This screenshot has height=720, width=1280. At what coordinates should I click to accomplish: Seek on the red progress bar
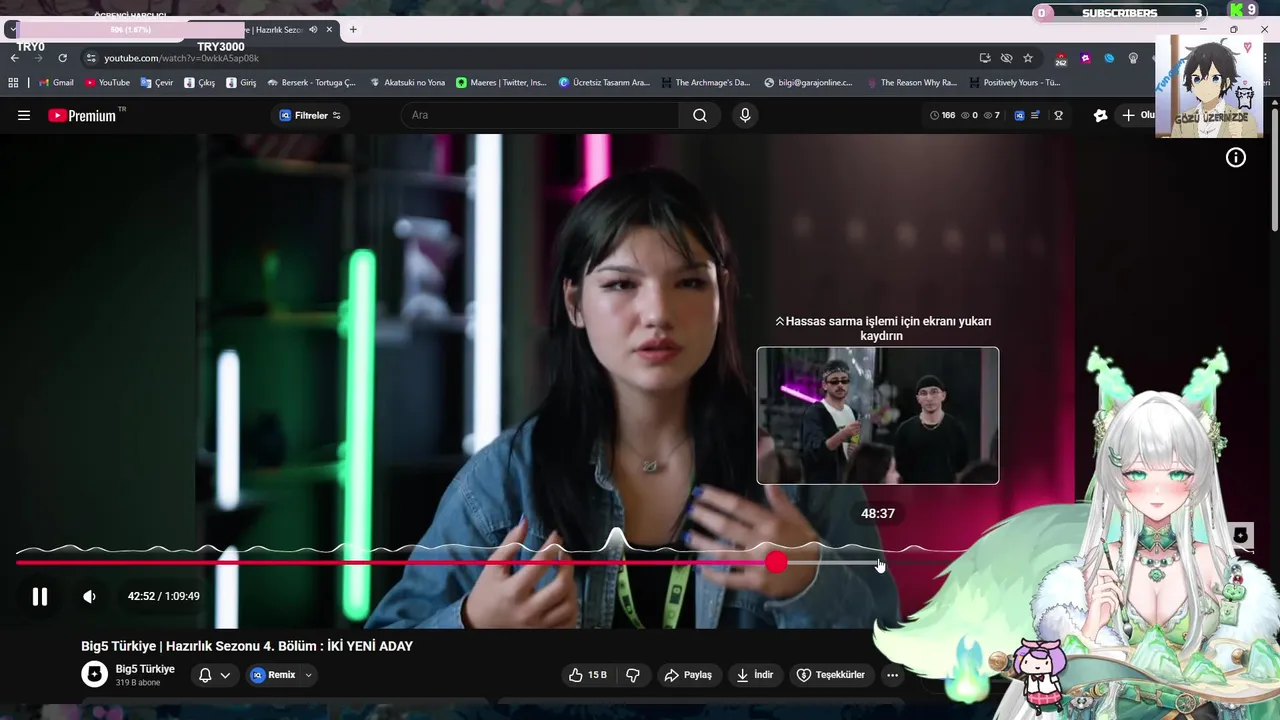tap(395, 562)
